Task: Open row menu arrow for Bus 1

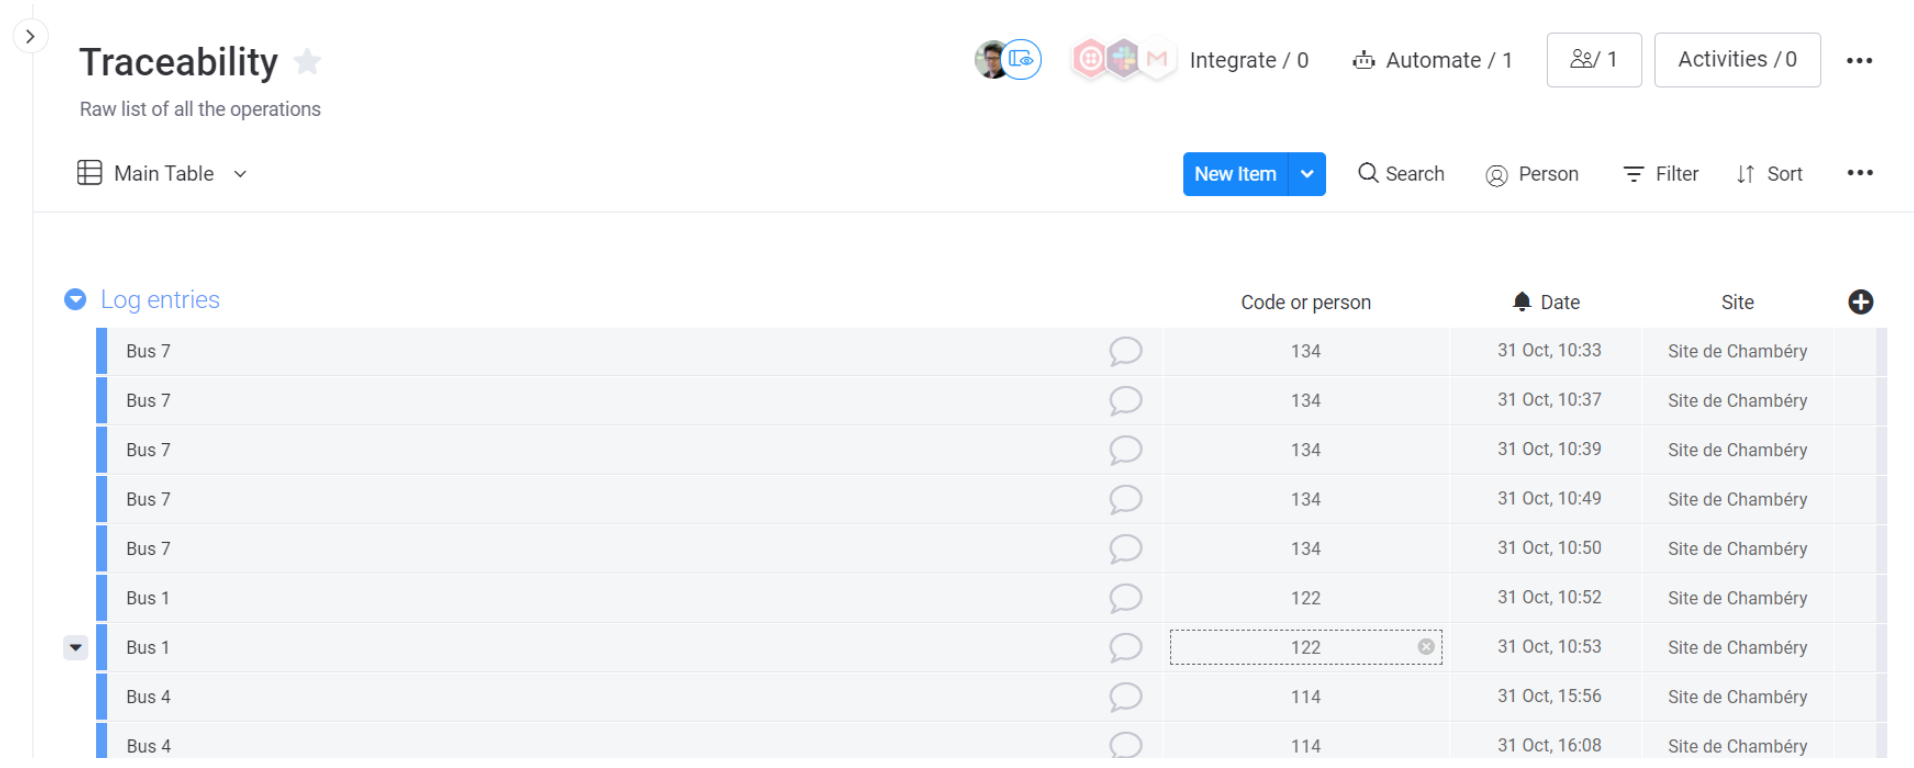Action: tap(76, 647)
